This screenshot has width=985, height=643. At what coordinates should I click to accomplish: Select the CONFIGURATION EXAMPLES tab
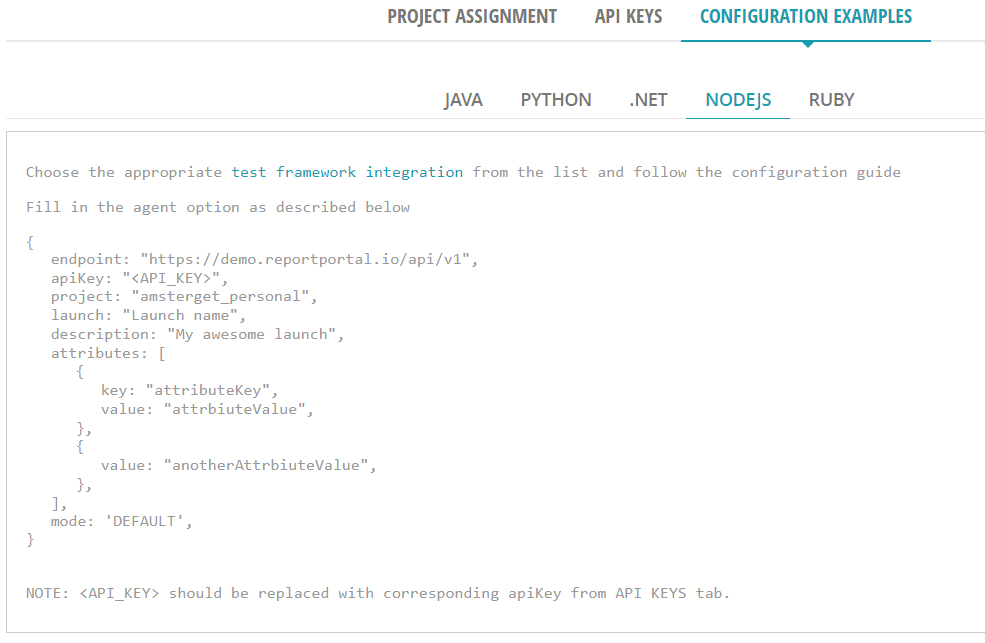point(806,16)
